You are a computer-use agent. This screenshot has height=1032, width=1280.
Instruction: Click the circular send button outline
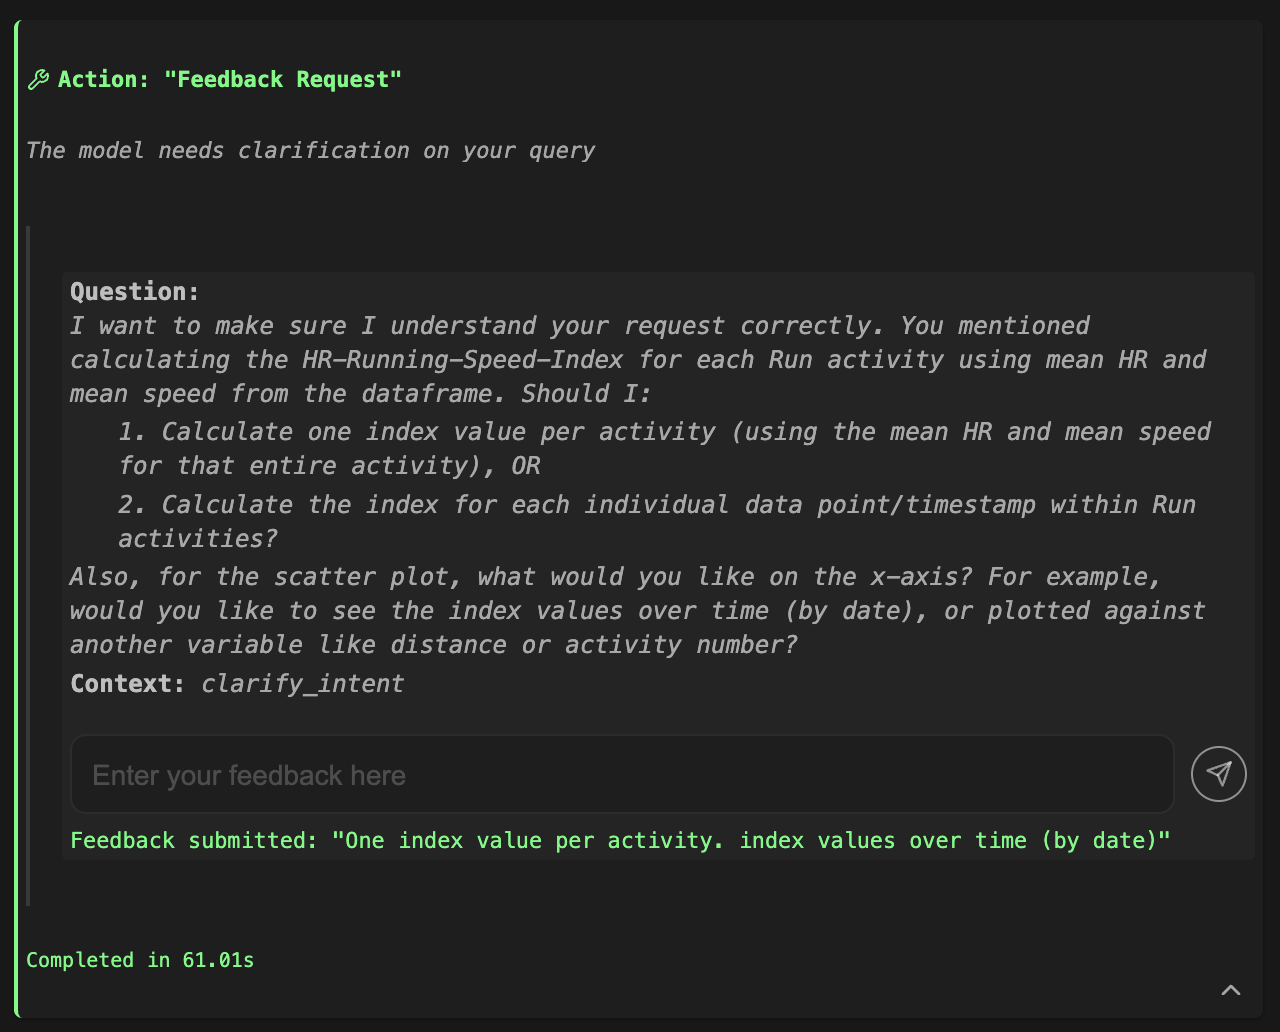(x=1218, y=773)
